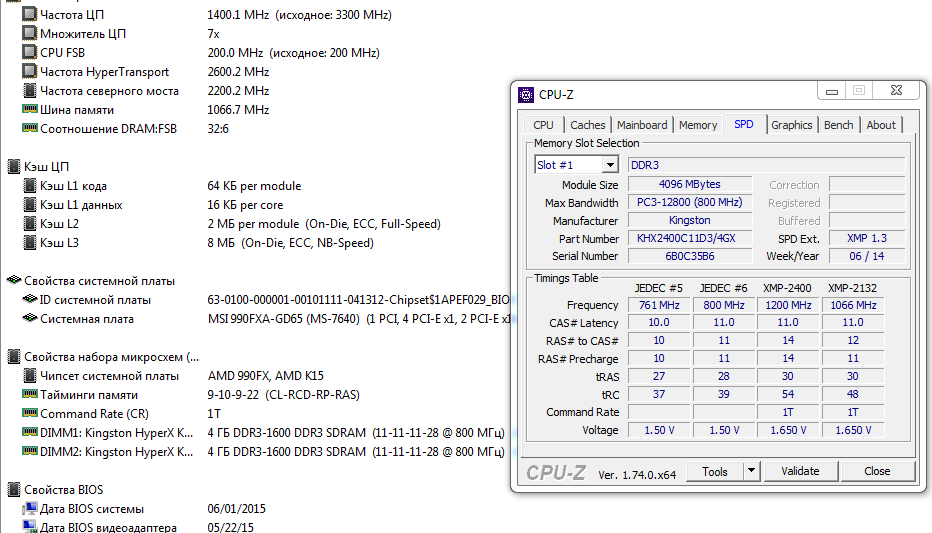Image resolution: width=932 pixels, height=533 pixels.
Task: Minimize the CPU-Z window
Action: tap(832, 91)
